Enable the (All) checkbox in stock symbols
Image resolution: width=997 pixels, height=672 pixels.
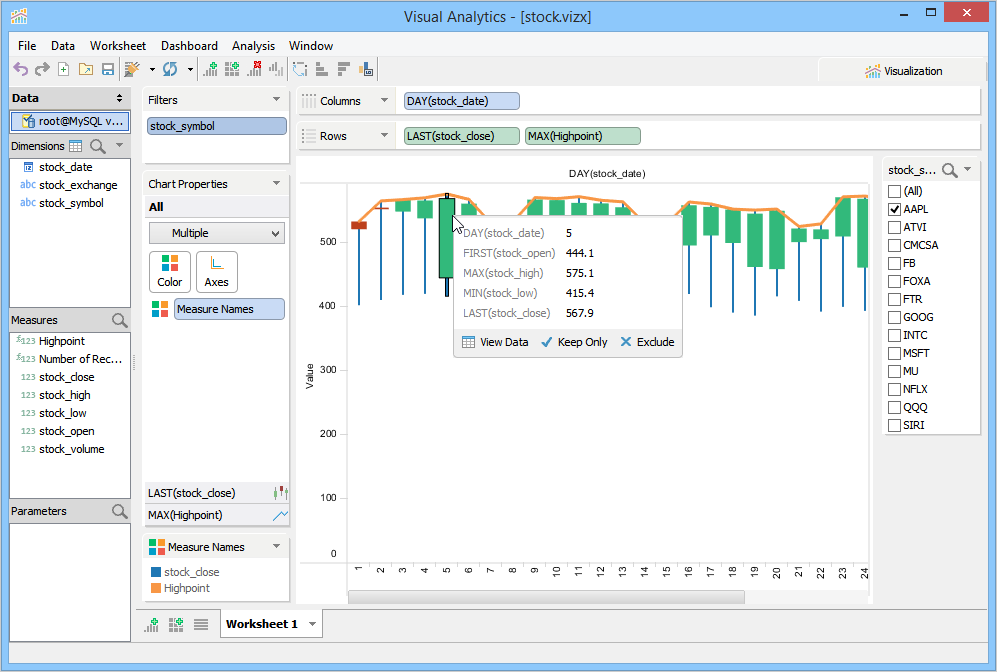coord(894,191)
